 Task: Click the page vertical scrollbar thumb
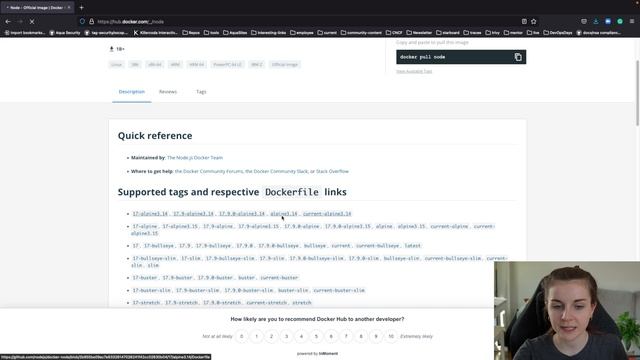(x=637, y=93)
